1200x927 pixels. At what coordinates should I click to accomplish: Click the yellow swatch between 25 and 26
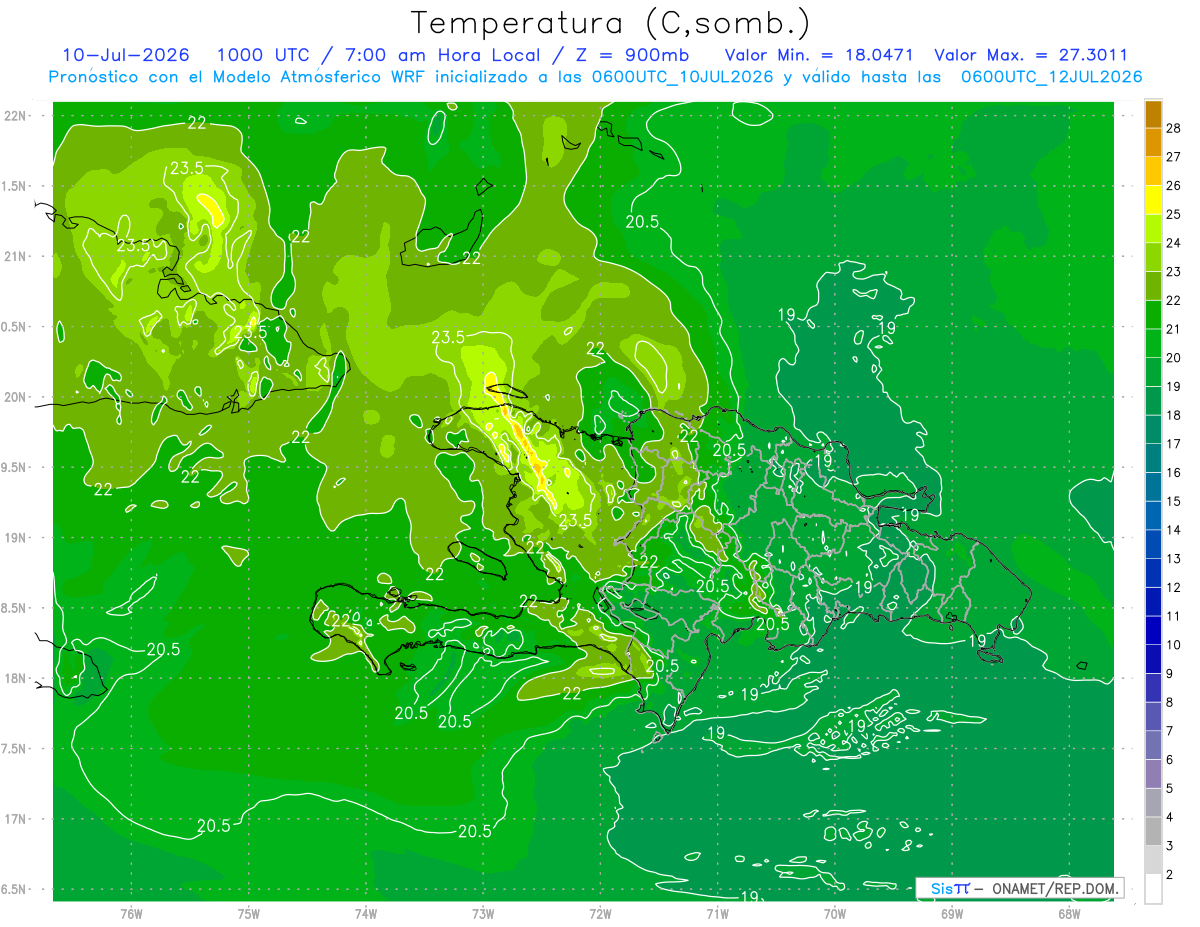pos(1153,200)
